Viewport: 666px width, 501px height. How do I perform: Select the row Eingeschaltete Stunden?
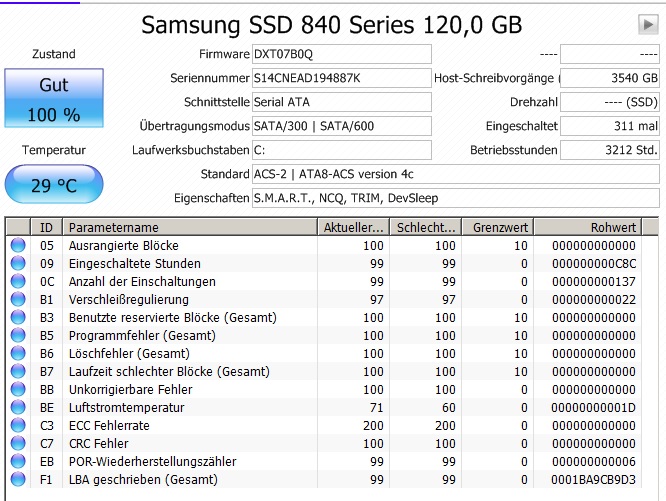coord(324,263)
